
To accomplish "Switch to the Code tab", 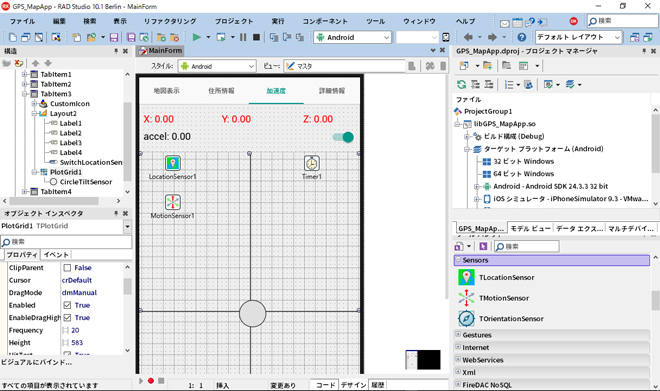I will (x=325, y=385).
